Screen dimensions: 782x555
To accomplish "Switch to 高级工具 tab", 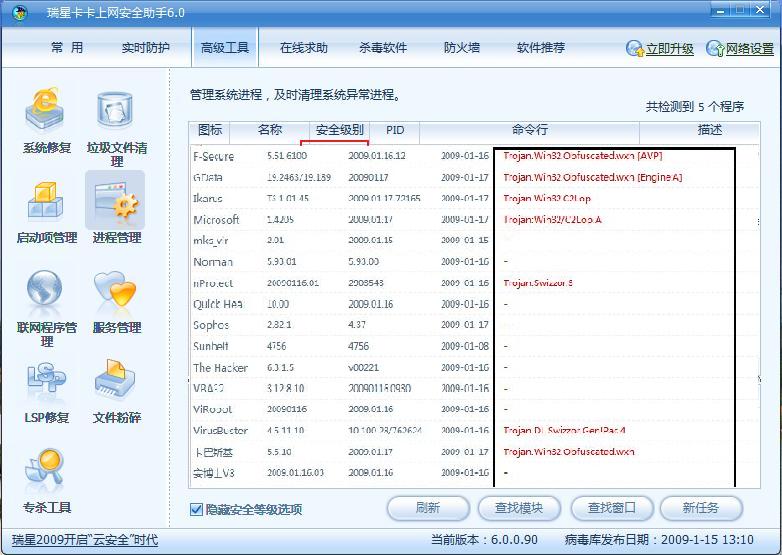I will click(225, 47).
